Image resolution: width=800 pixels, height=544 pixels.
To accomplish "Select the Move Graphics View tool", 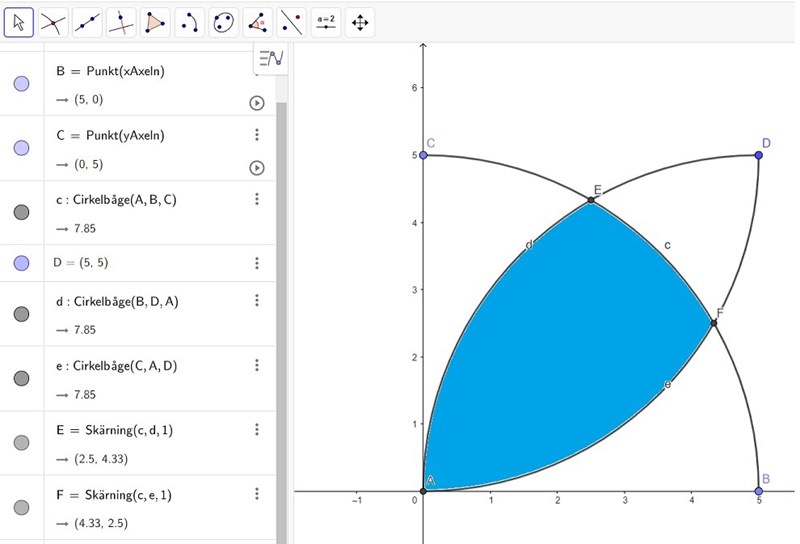I will coord(360,21).
